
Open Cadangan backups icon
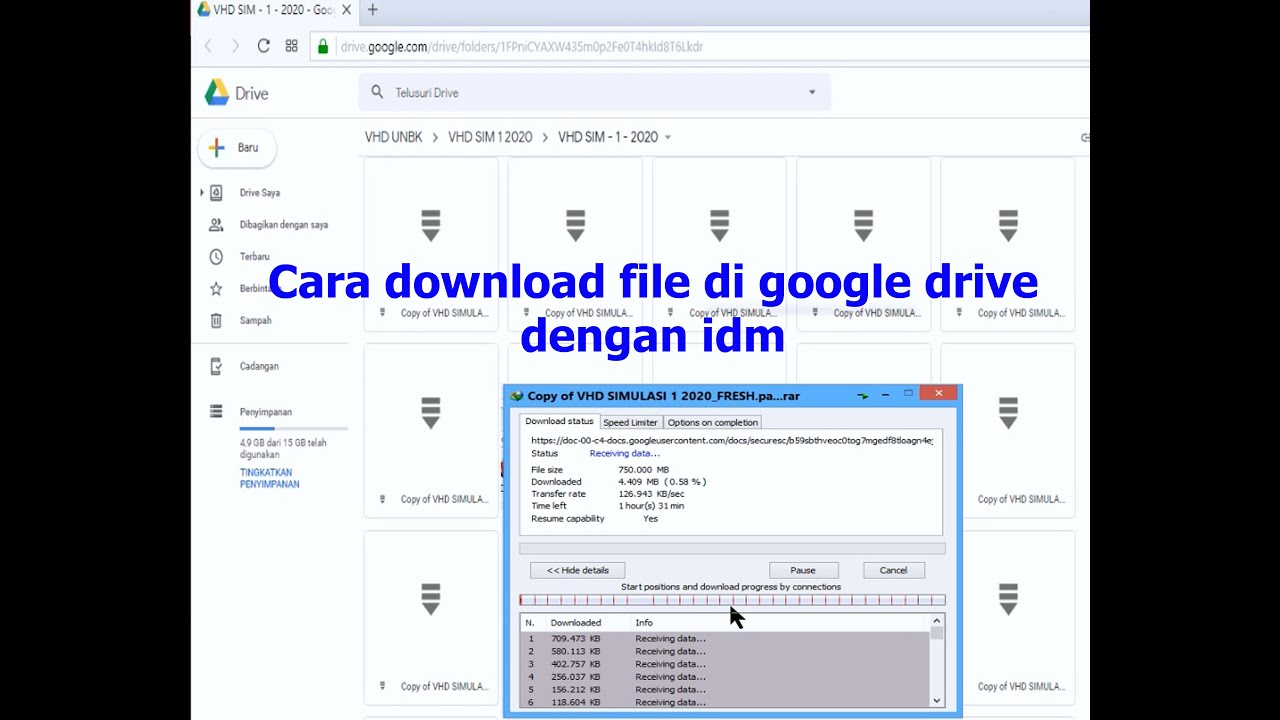tap(216, 366)
